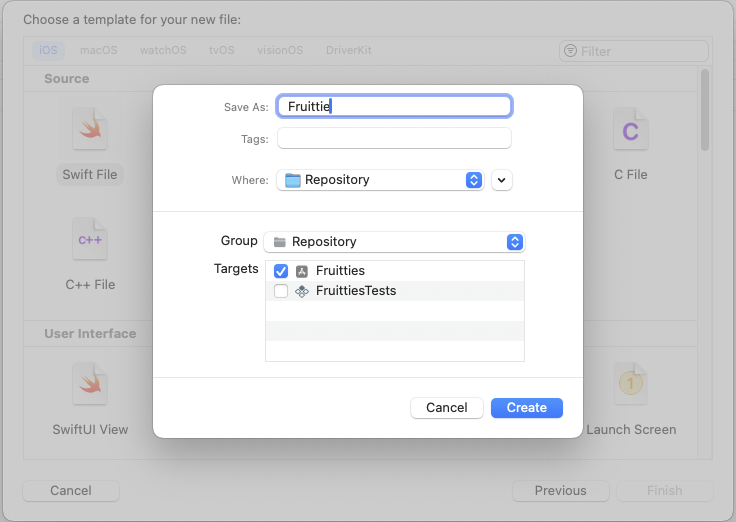Select the Swift File template icon
The width and height of the screenshot is (736, 522).
(90, 130)
